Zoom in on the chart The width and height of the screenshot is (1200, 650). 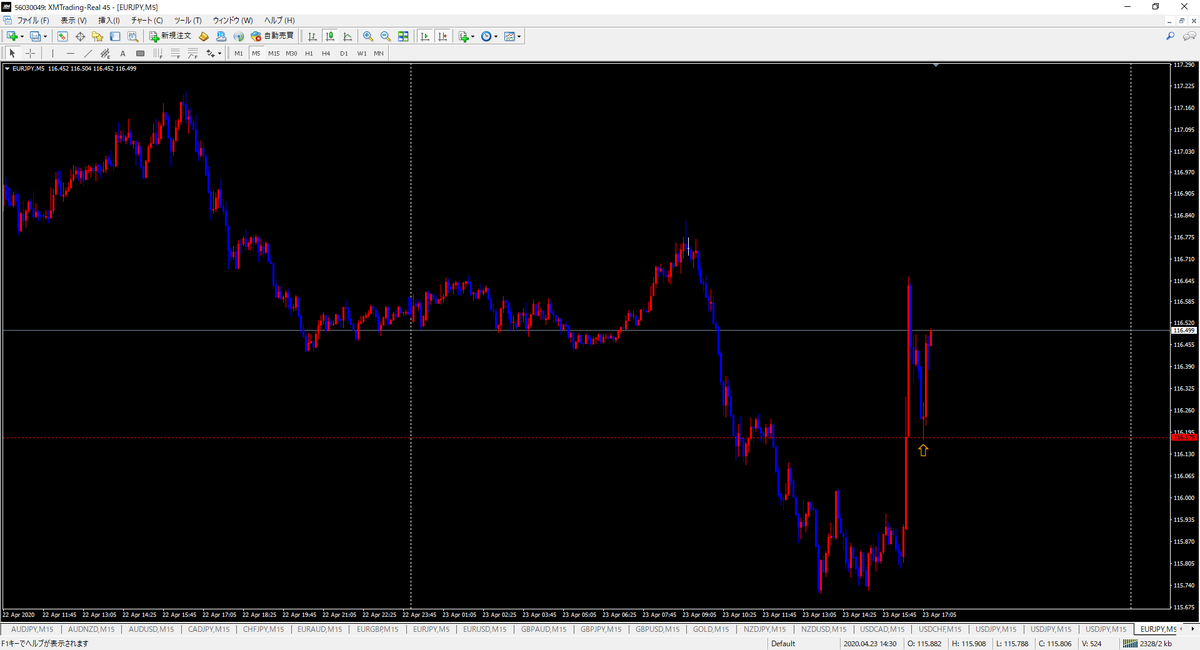[368, 36]
